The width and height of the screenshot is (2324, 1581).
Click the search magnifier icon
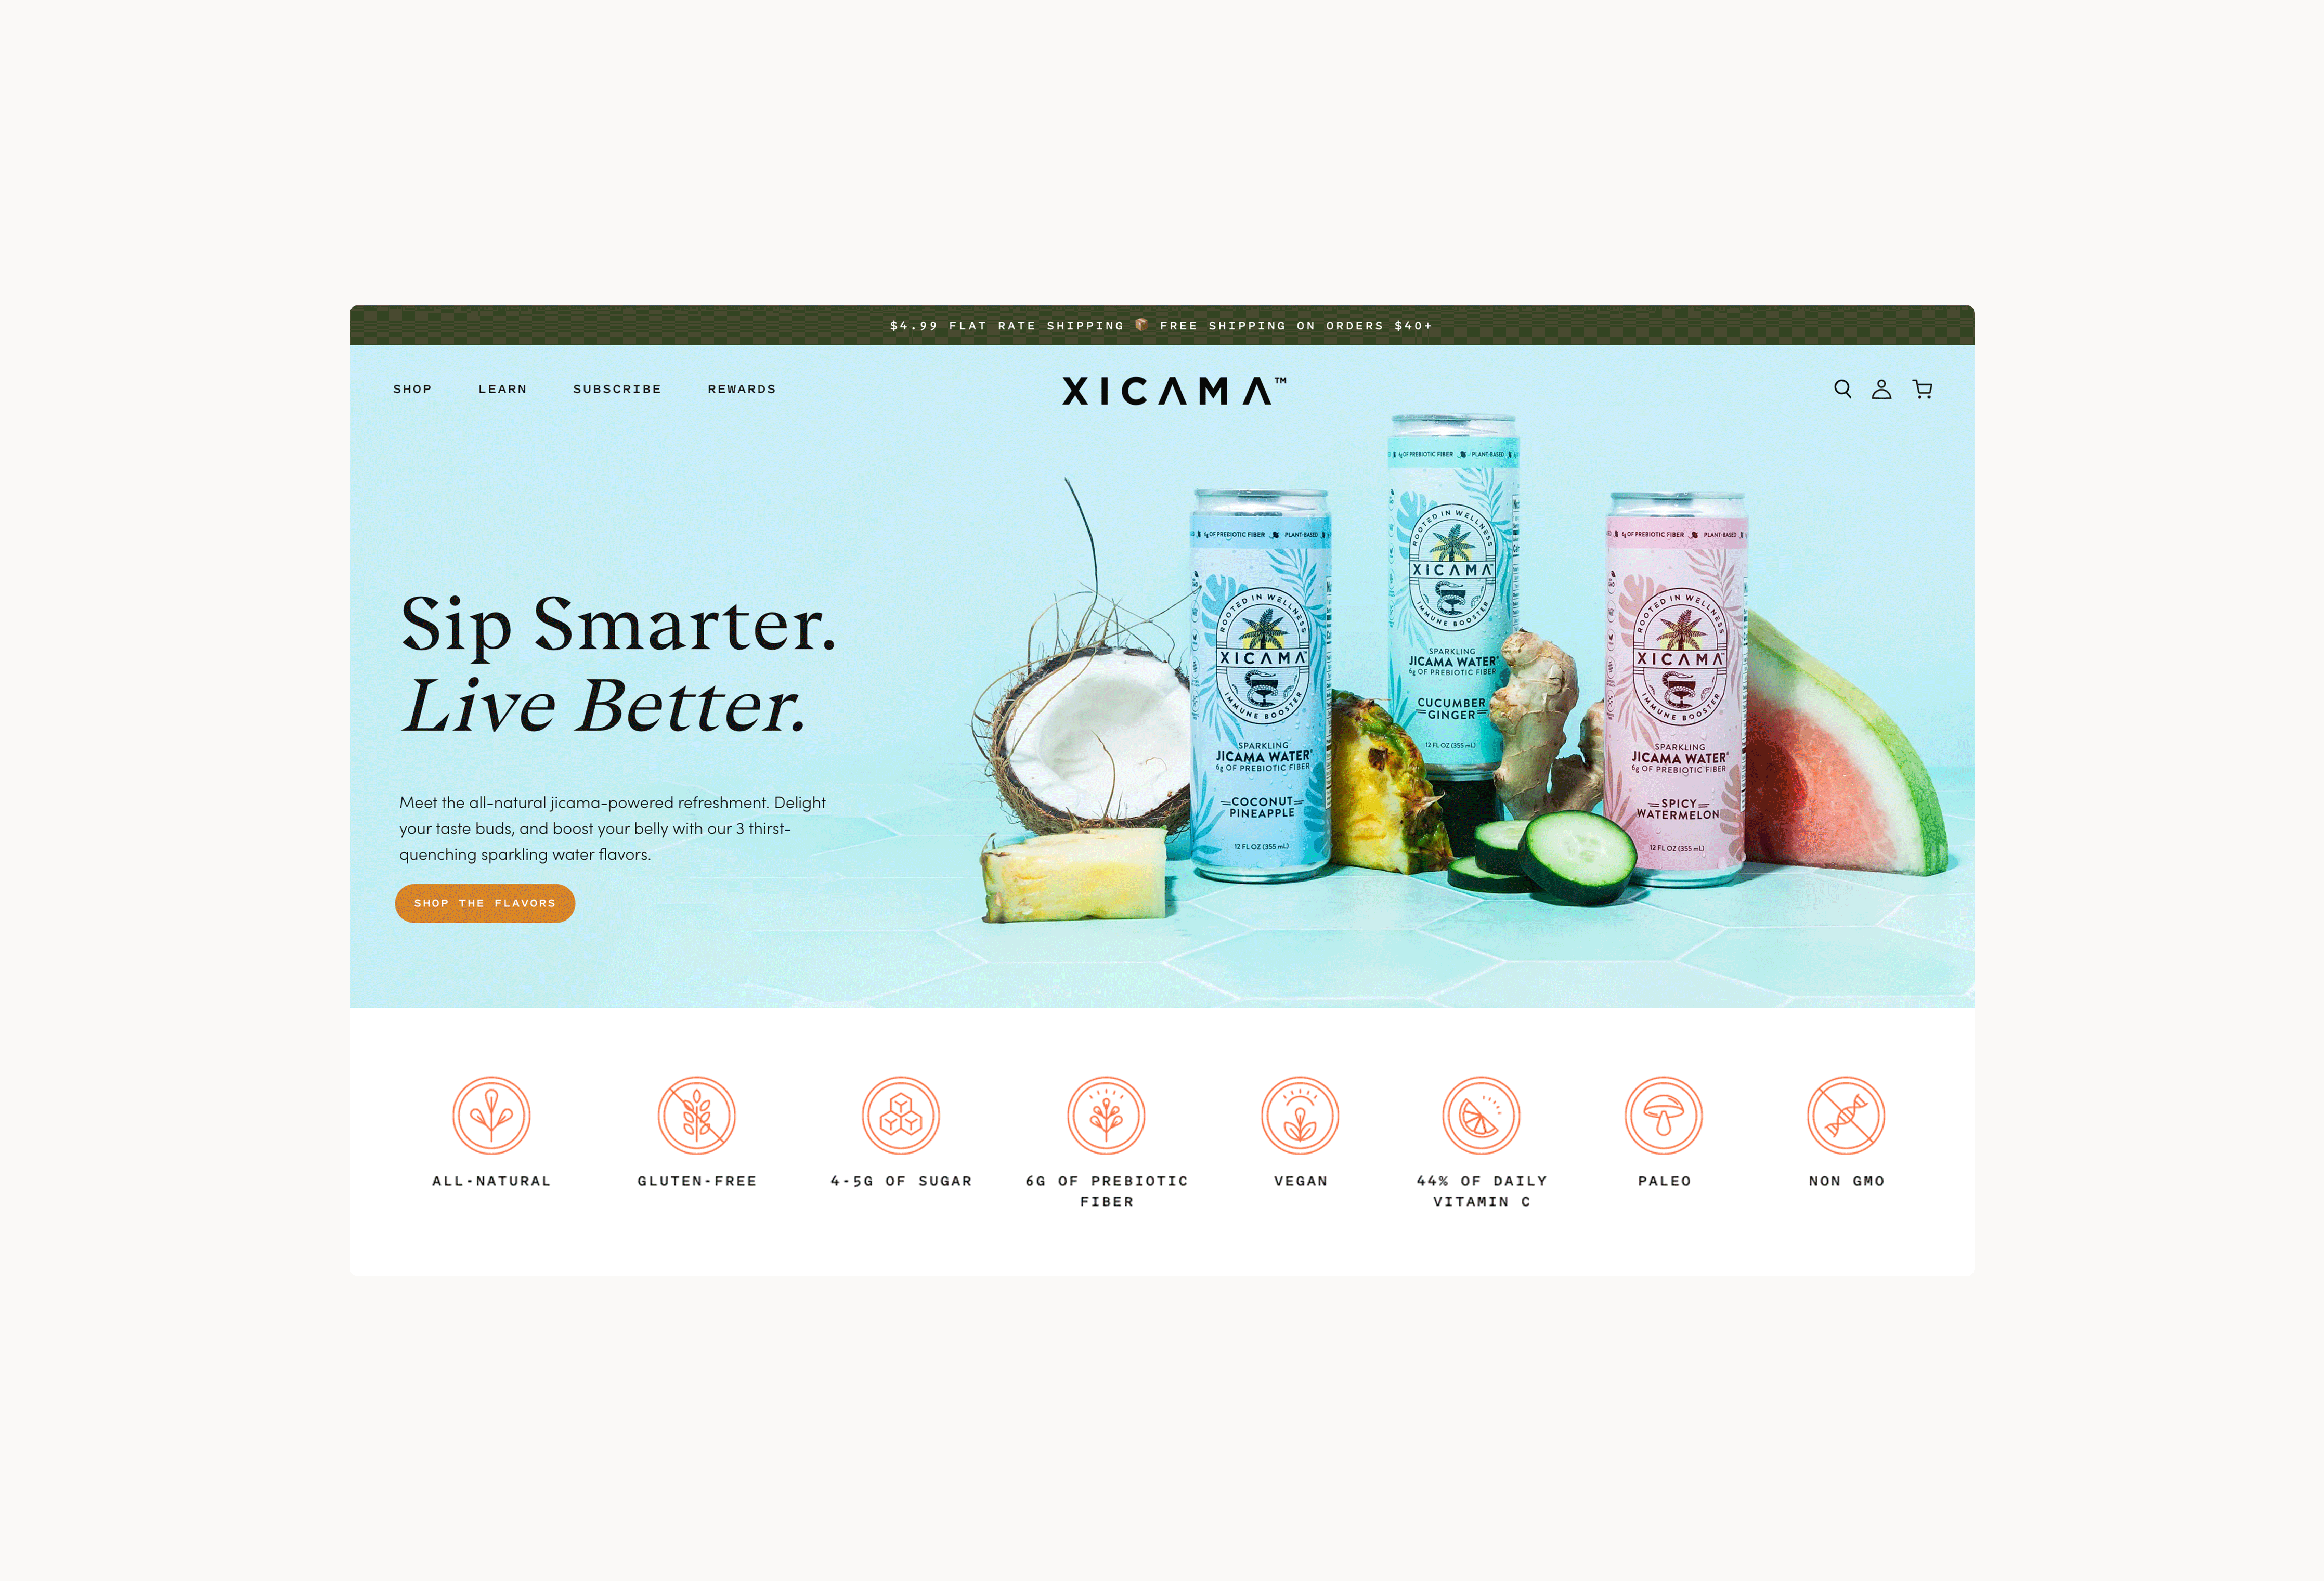click(x=1842, y=388)
